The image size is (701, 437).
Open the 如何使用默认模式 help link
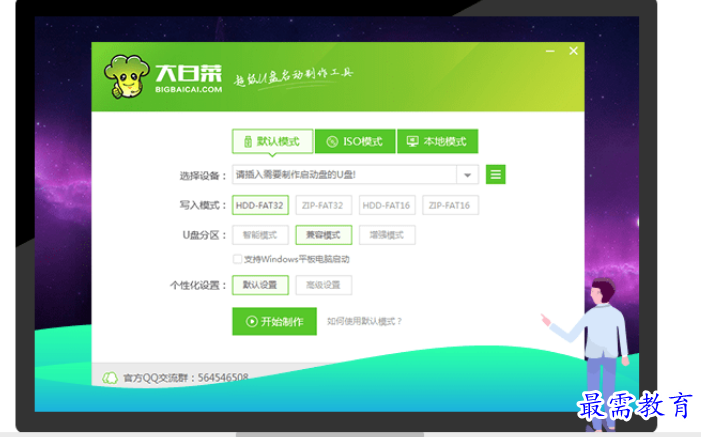(364, 321)
